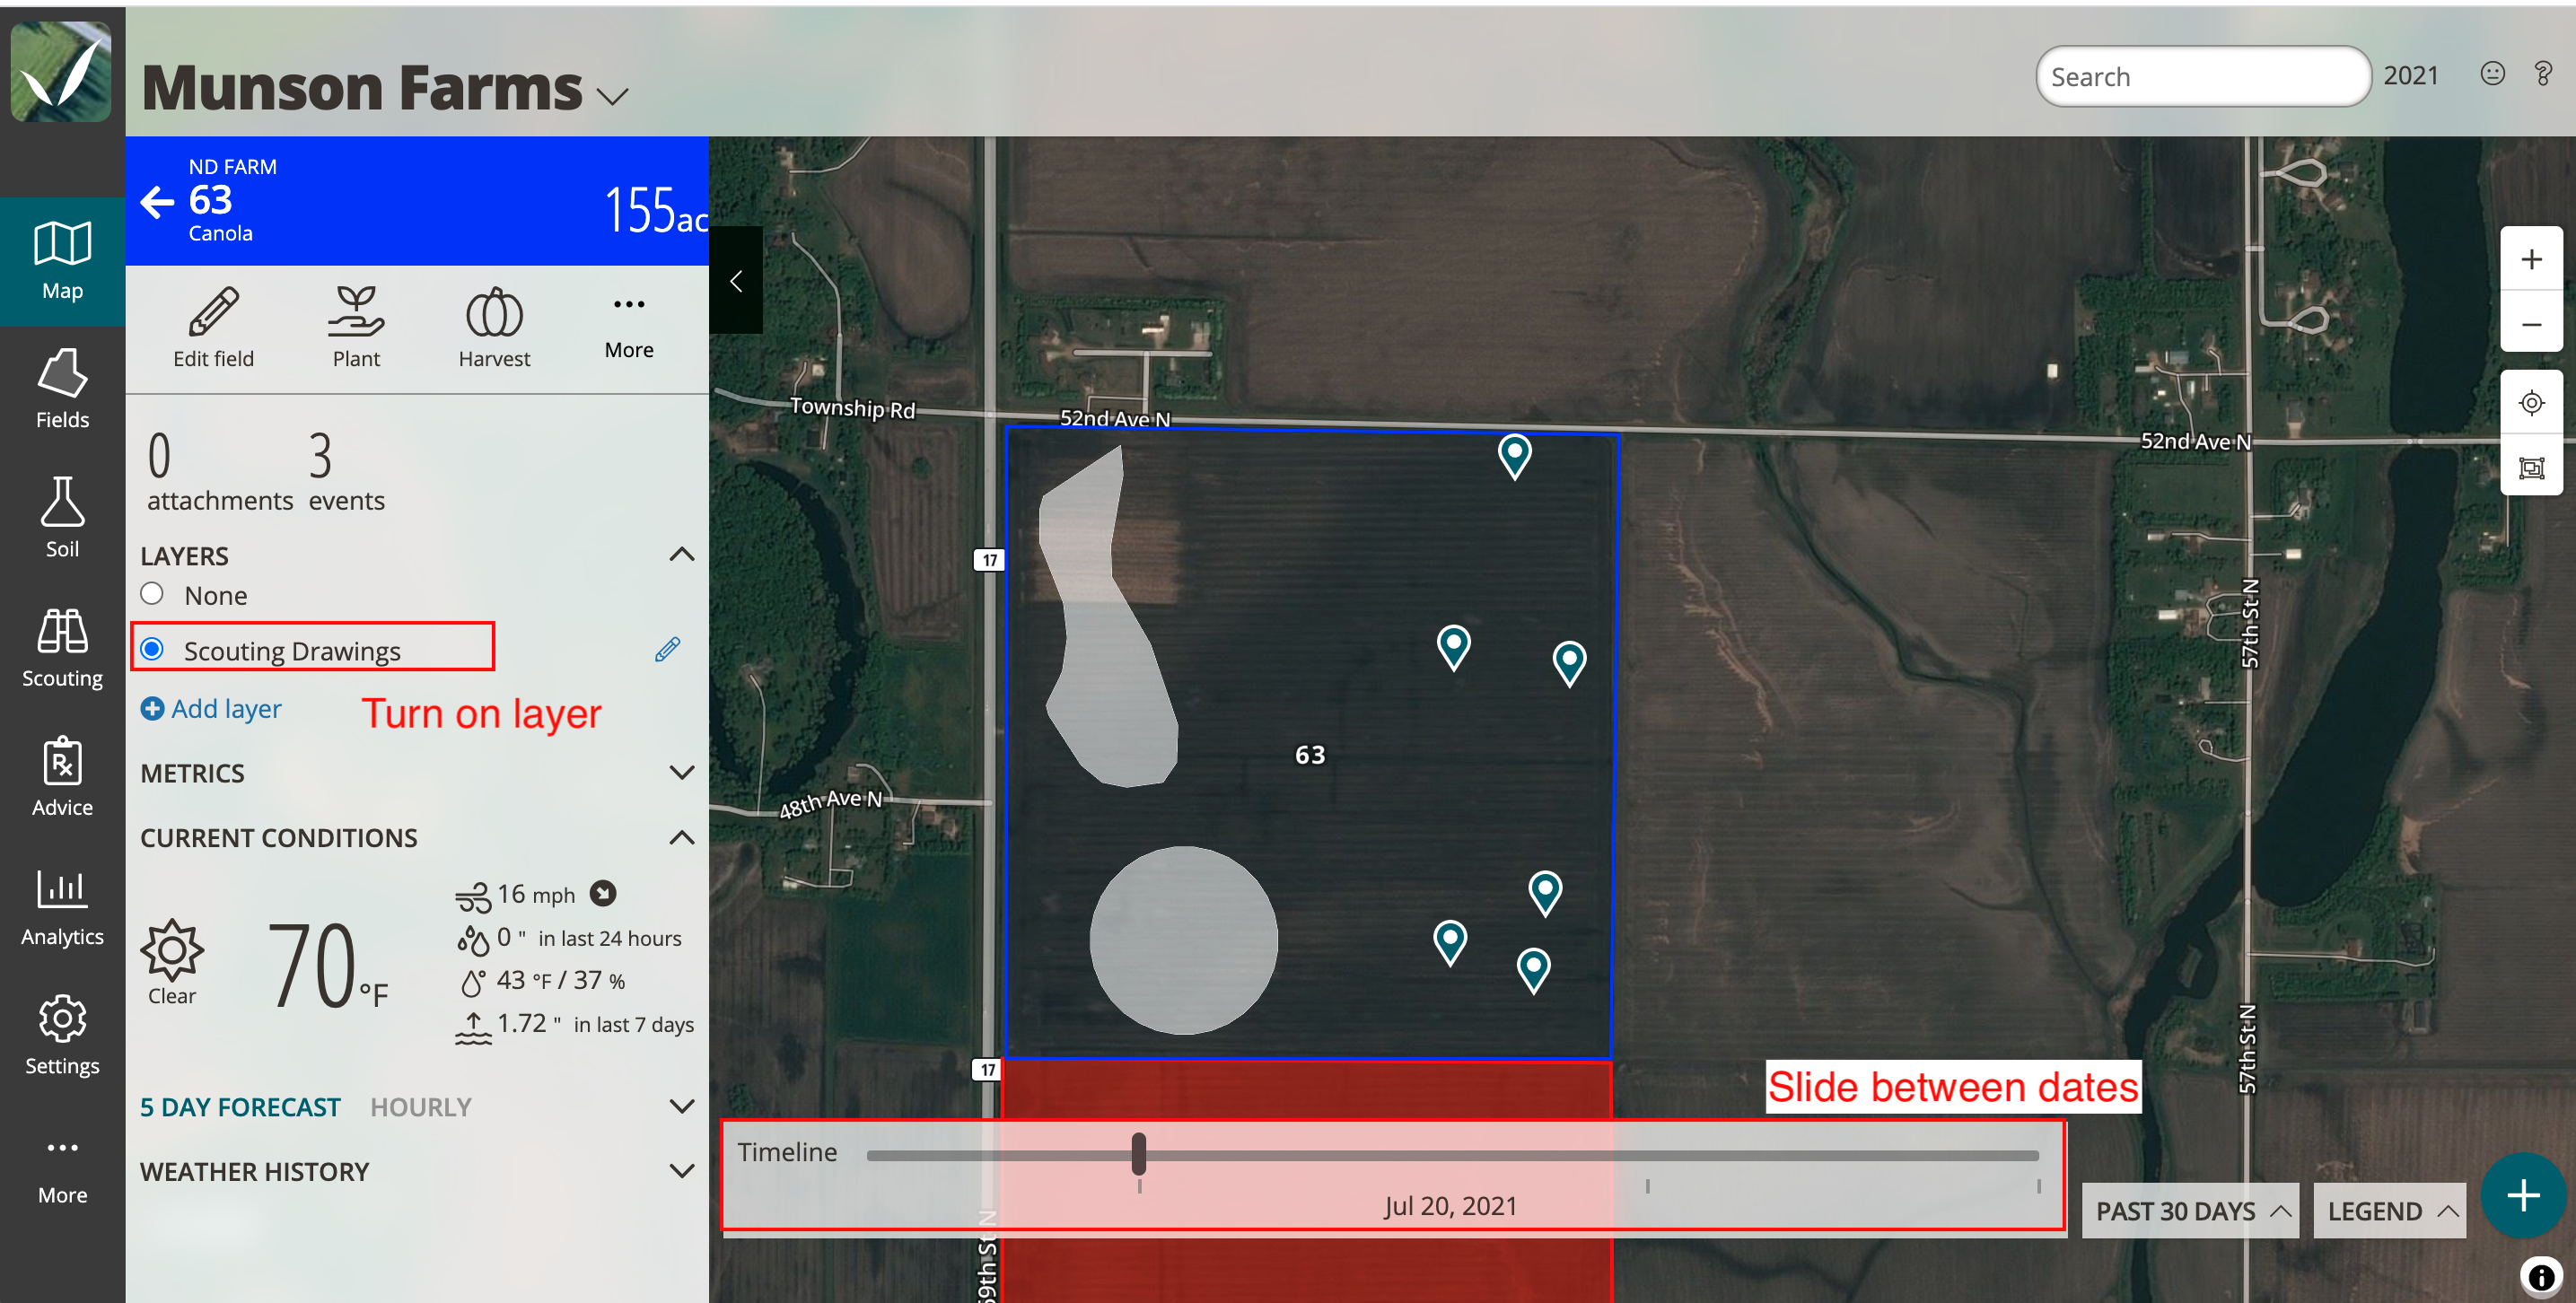Open the Advice prescription section

click(x=62, y=777)
